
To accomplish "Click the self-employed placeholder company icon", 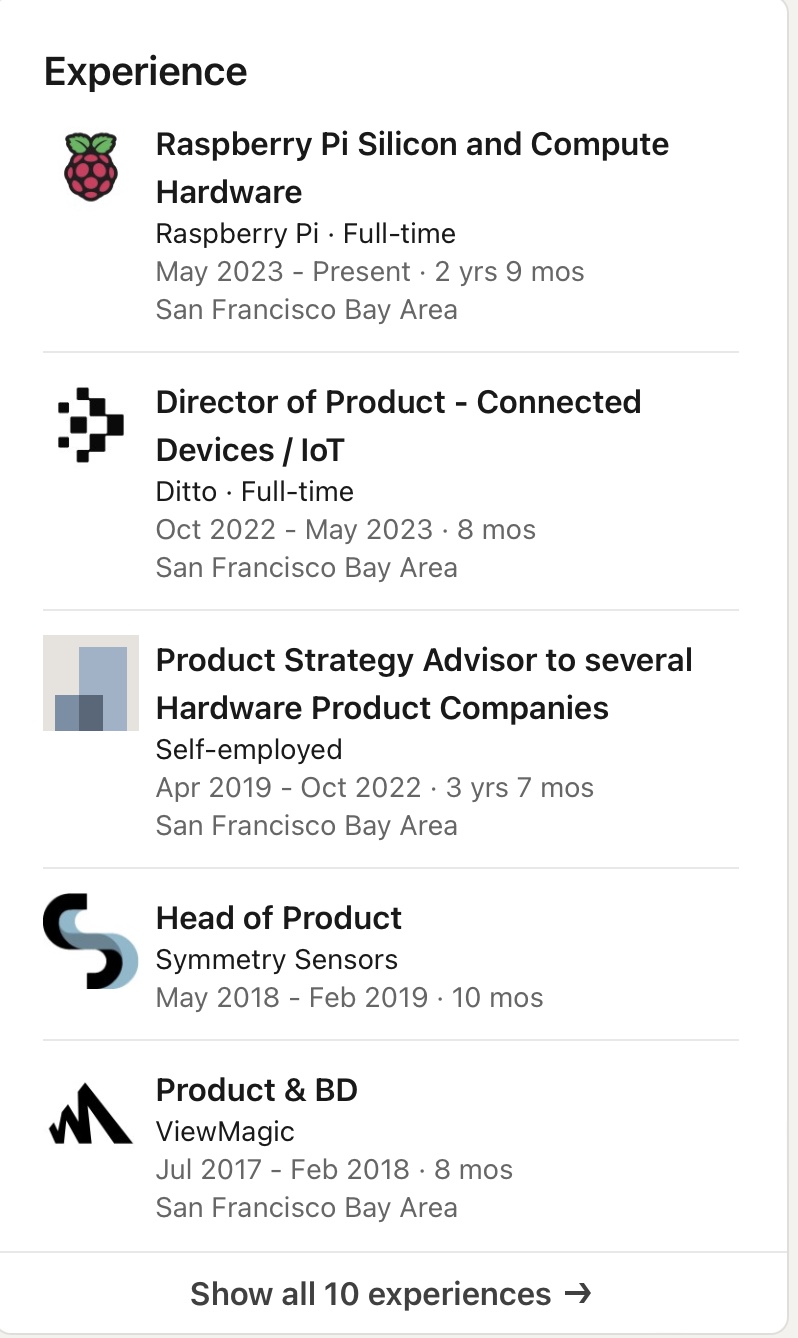I will pyautogui.click(x=91, y=682).
